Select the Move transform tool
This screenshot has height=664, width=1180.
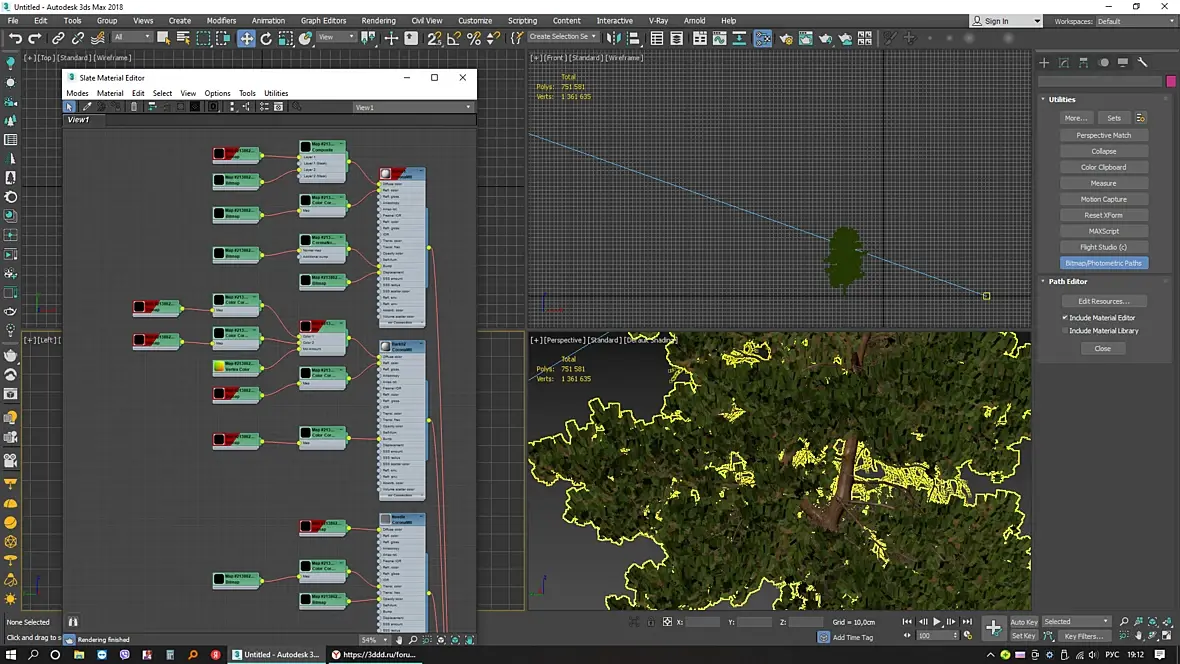(x=247, y=38)
